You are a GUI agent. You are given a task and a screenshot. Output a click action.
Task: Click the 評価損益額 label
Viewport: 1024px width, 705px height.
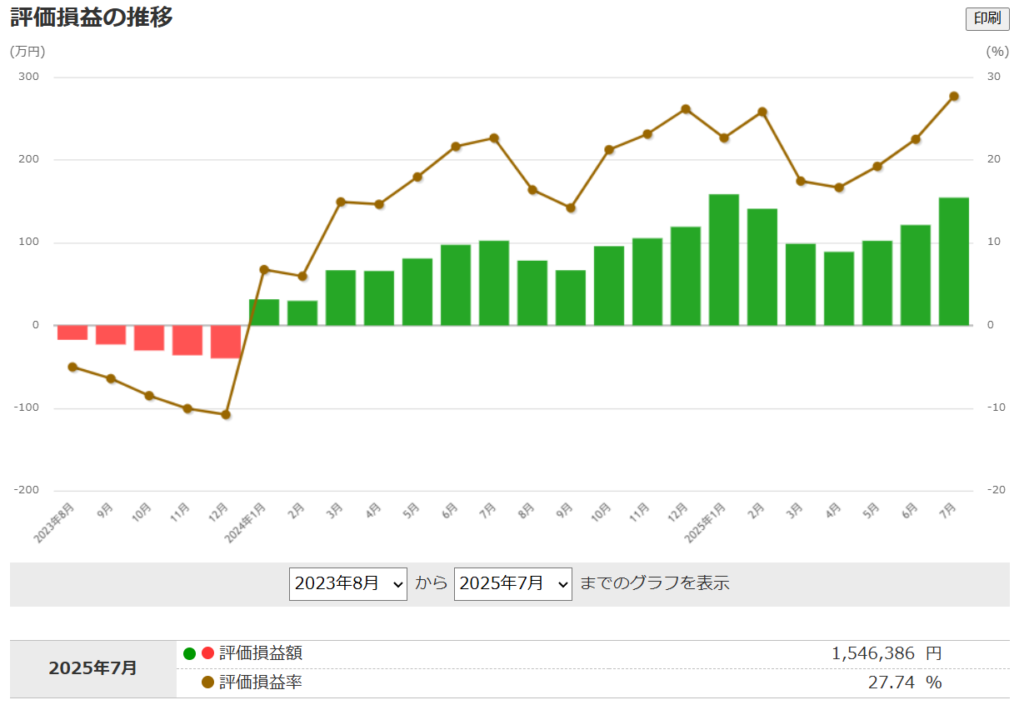(261, 653)
